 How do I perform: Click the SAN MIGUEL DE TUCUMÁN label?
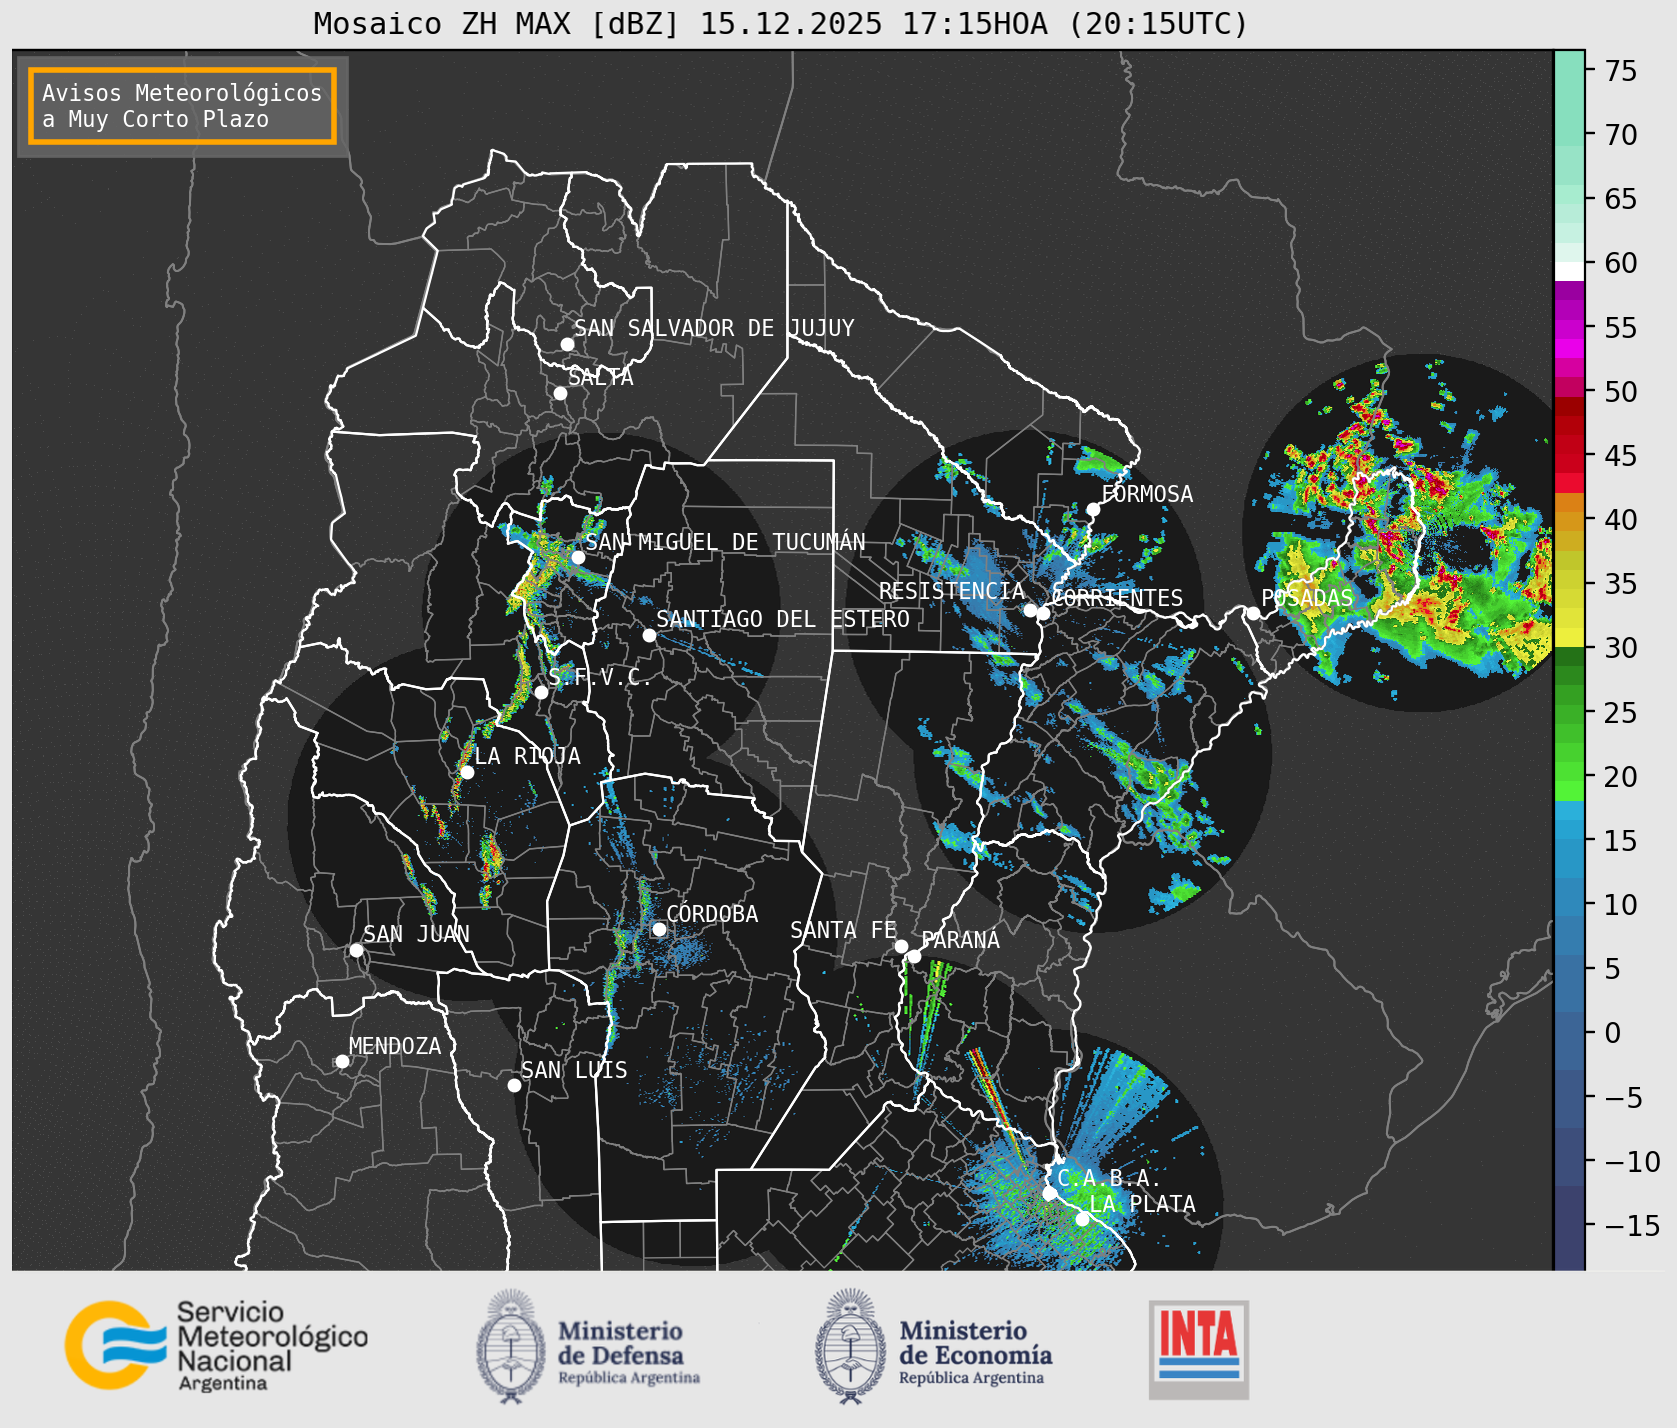[725, 542]
